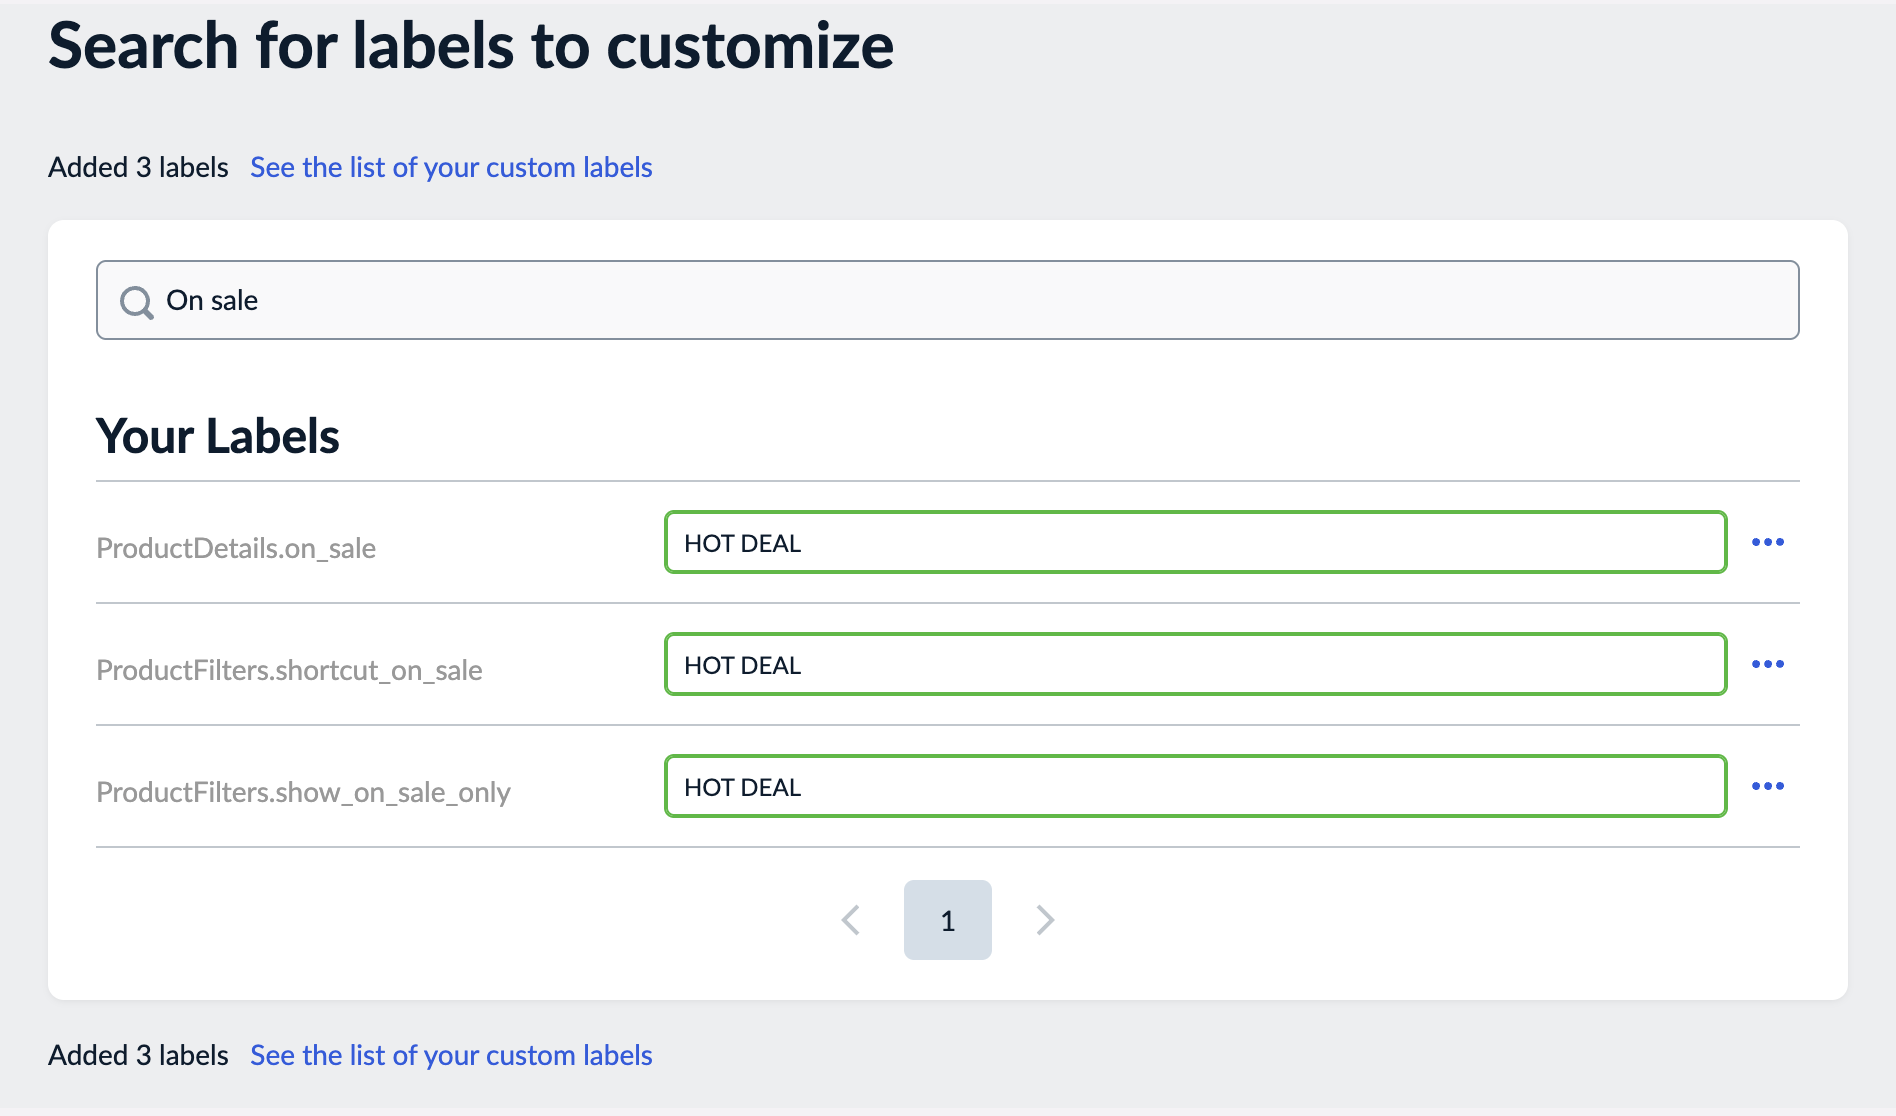1896x1116 pixels.
Task: Click the bottom 'Added 3 labels' text
Action: click(x=138, y=1055)
